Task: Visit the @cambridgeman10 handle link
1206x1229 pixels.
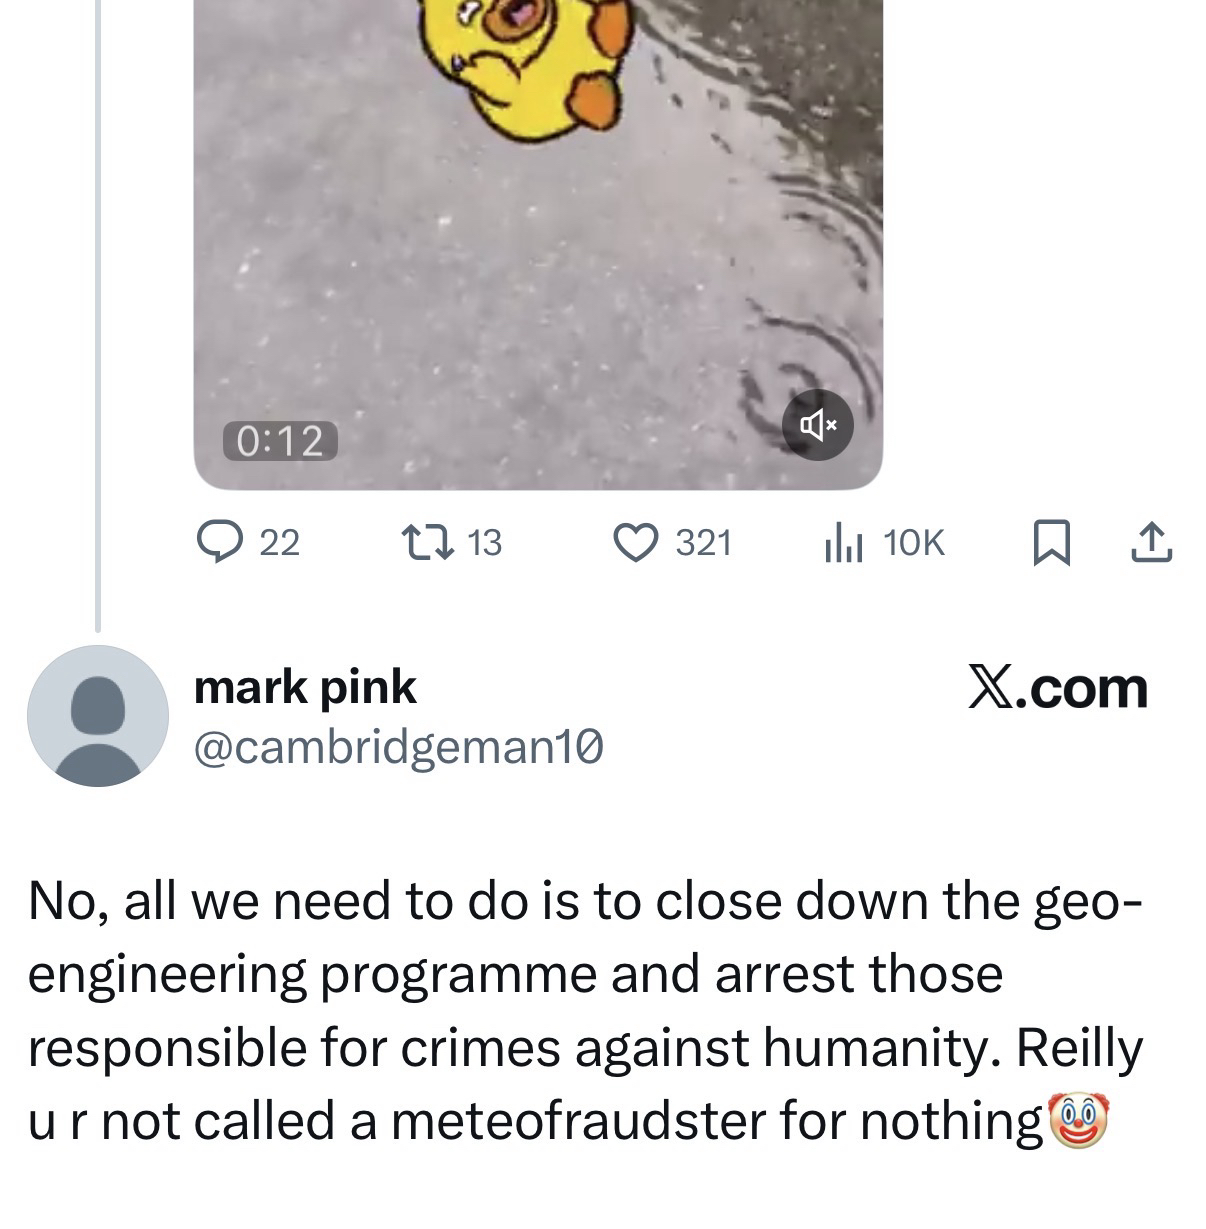Action: (x=398, y=747)
